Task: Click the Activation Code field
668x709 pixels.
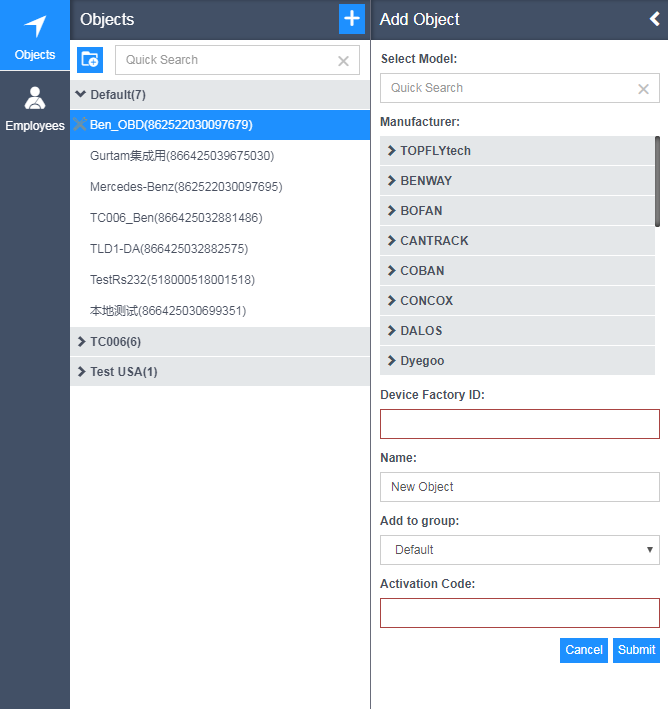Action: click(520, 613)
